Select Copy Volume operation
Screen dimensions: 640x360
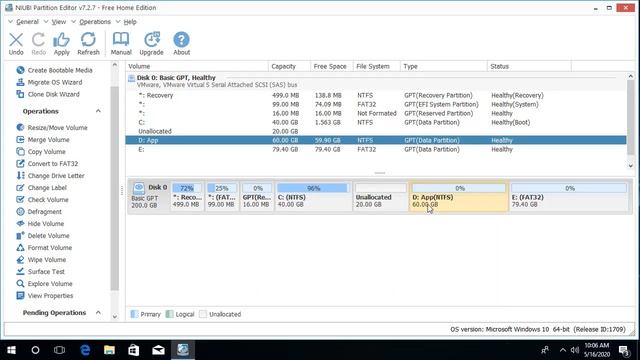click(41, 151)
